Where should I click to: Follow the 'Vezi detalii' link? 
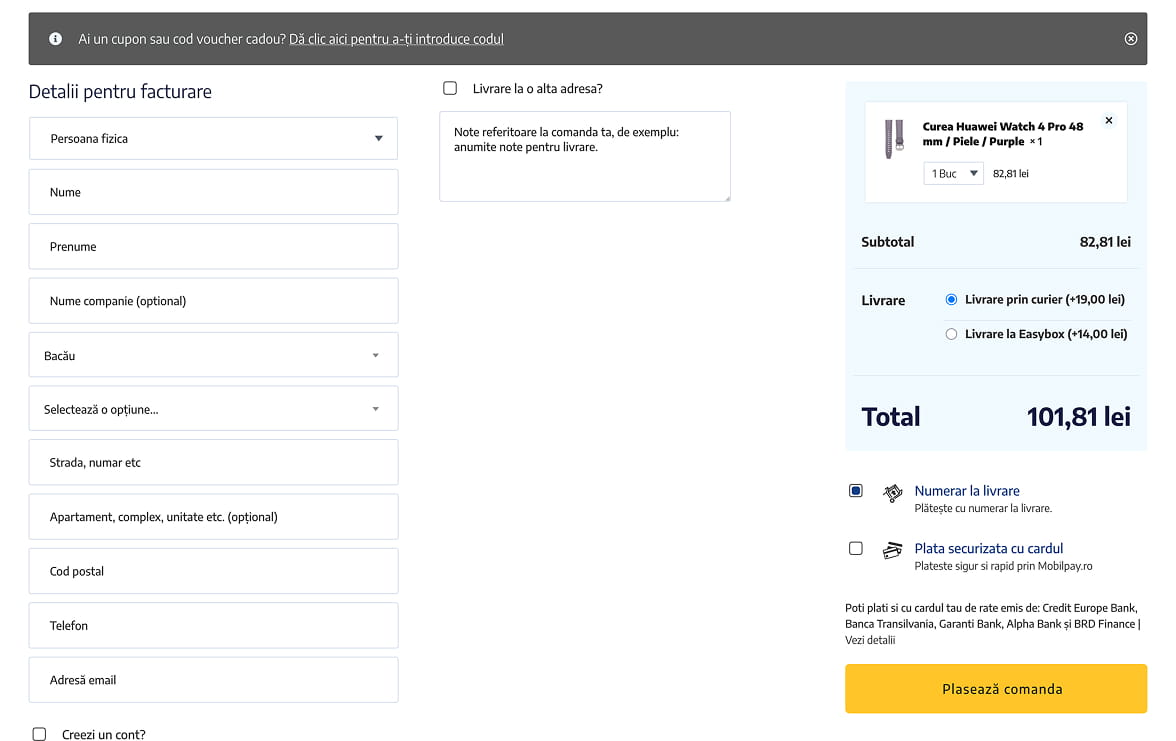pyautogui.click(x=870, y=640)
